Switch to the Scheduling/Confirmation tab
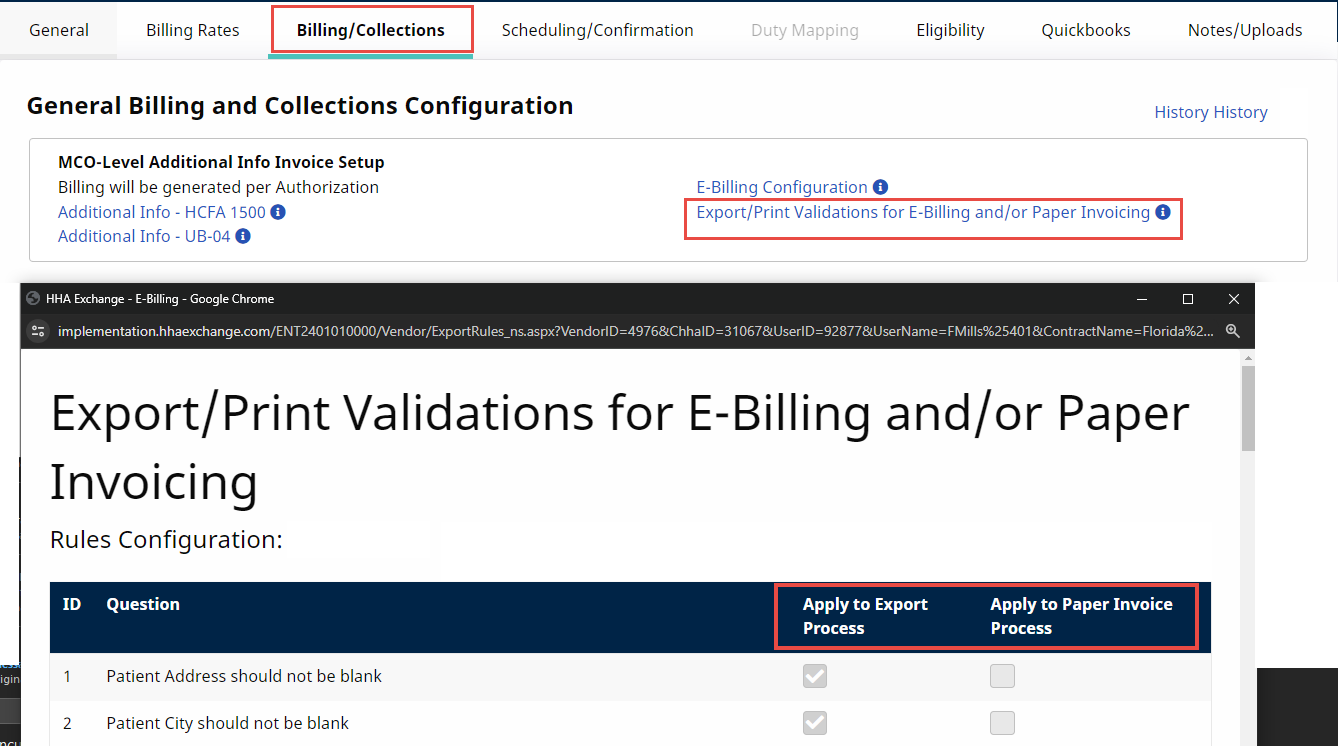Viewport: 1338px width, 746px height. coord(597,29)
